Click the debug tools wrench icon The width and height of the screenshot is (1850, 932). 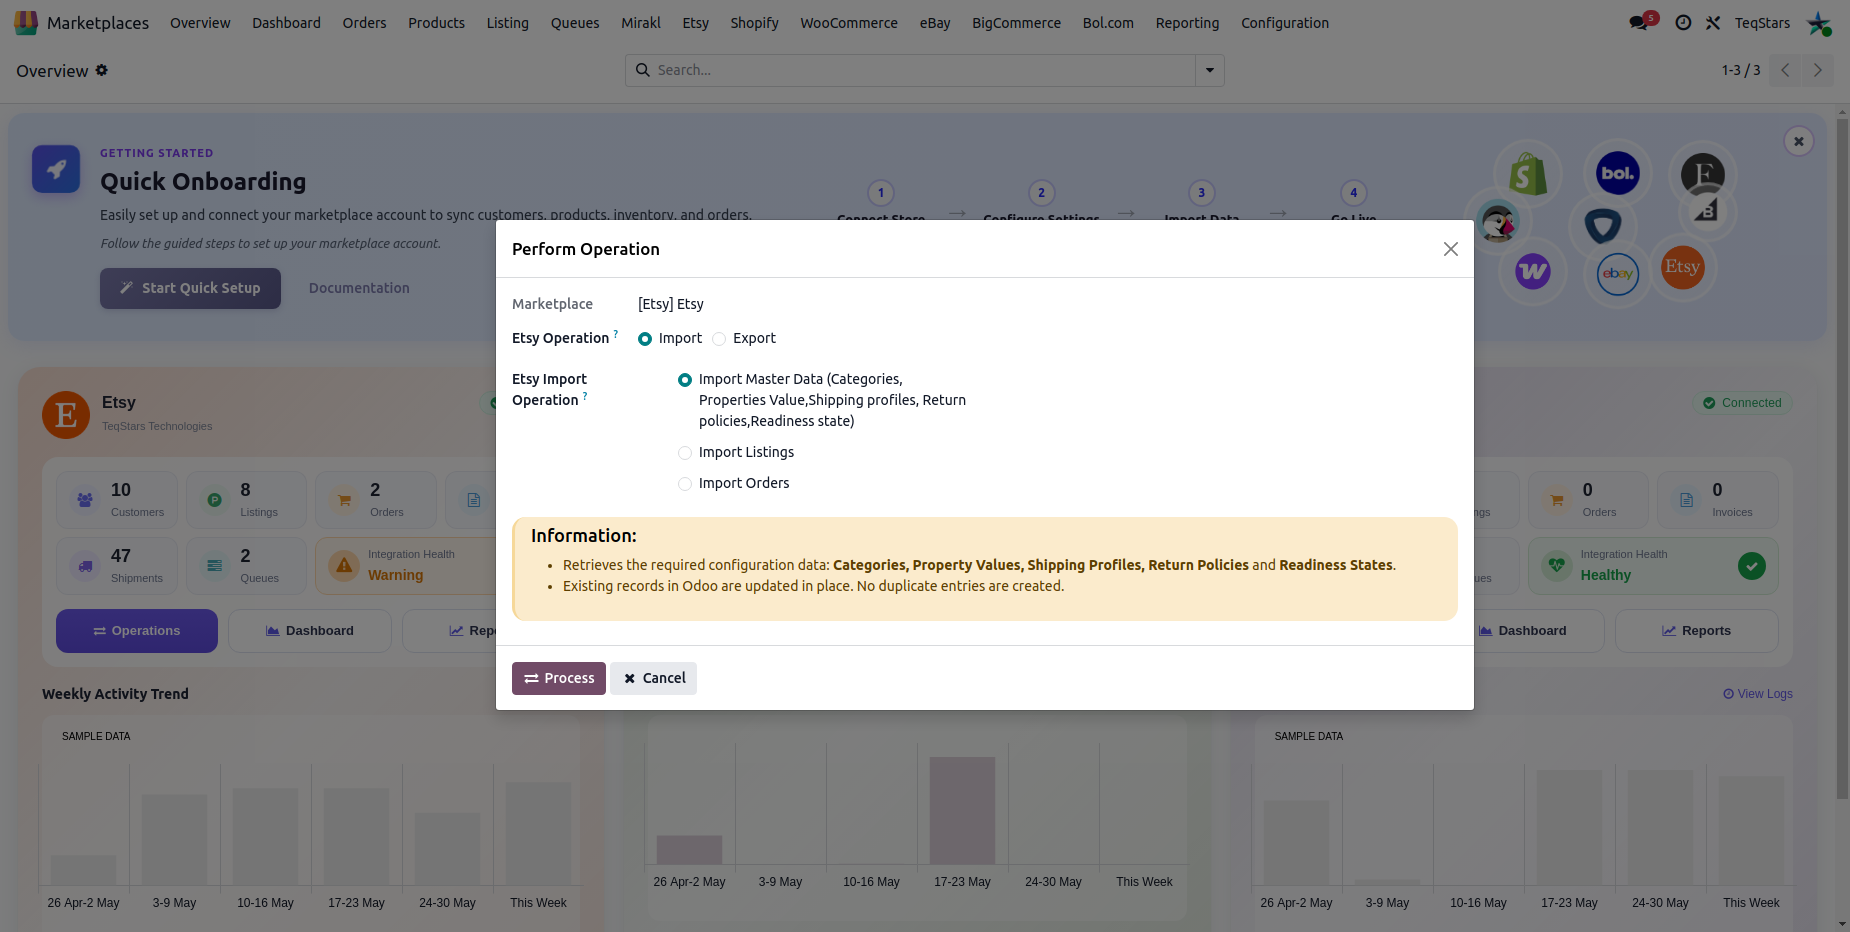(1713, 22)
